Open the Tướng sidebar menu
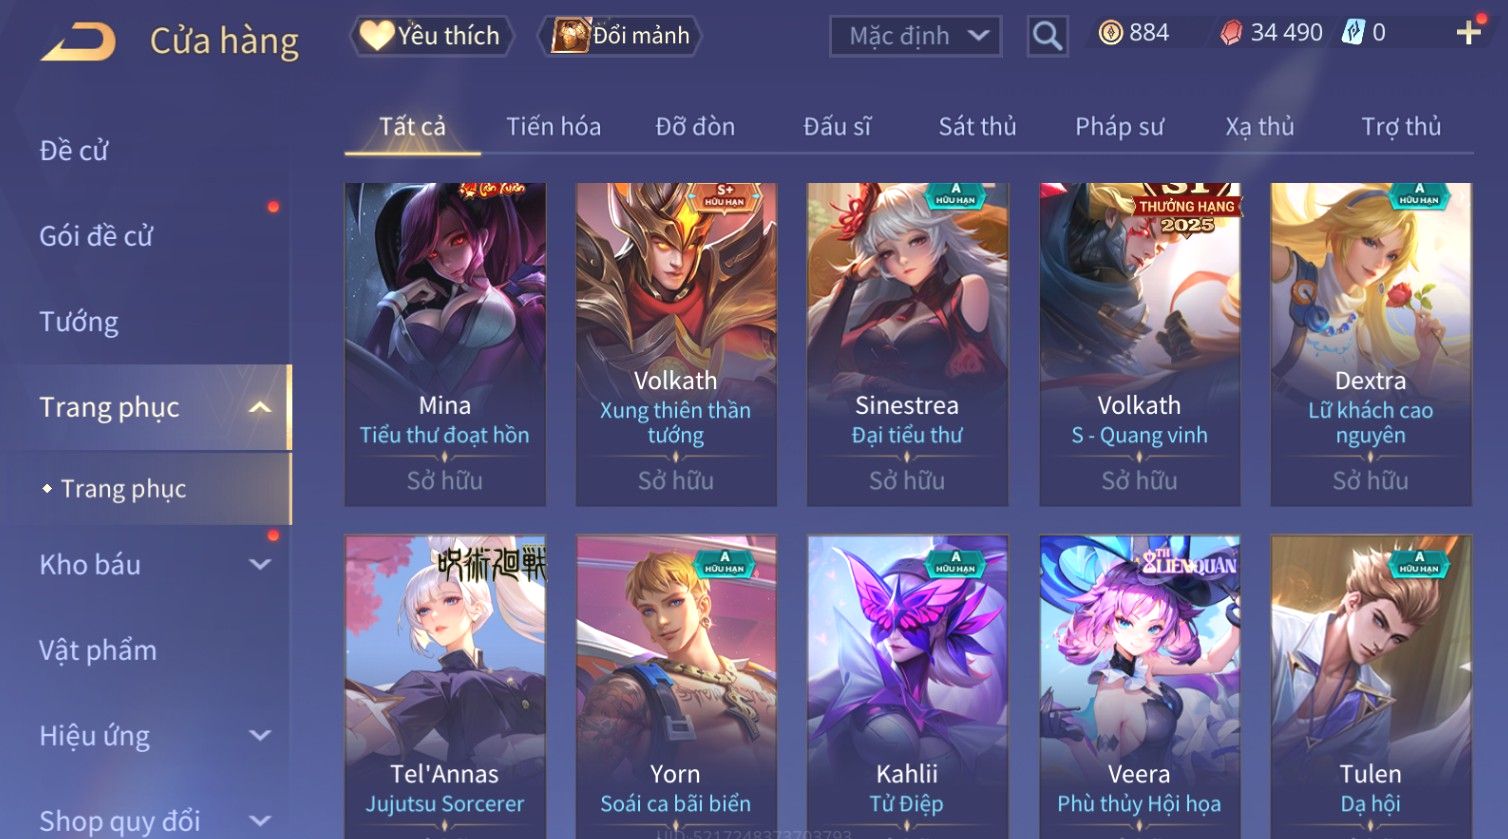The width and height of the screenshot is (1508, 839). pos(79,322)
